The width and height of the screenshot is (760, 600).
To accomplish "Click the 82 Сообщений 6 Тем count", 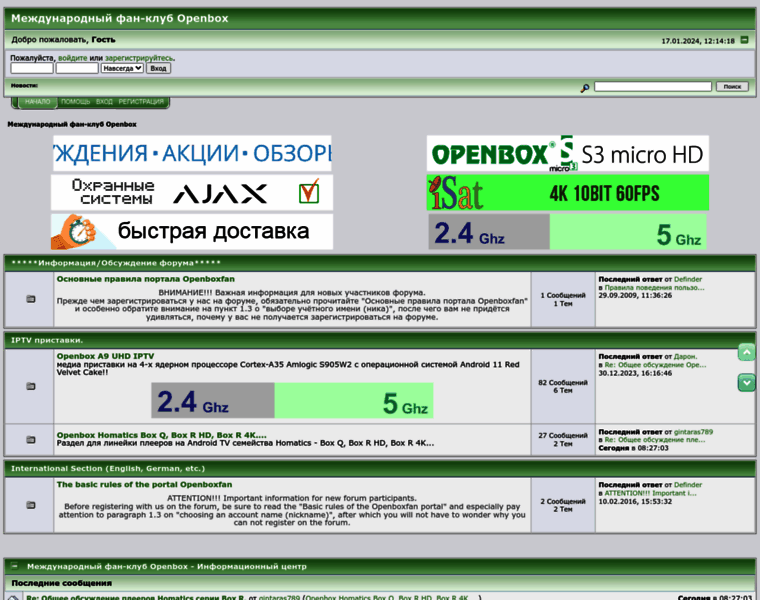I will (563, 386).
